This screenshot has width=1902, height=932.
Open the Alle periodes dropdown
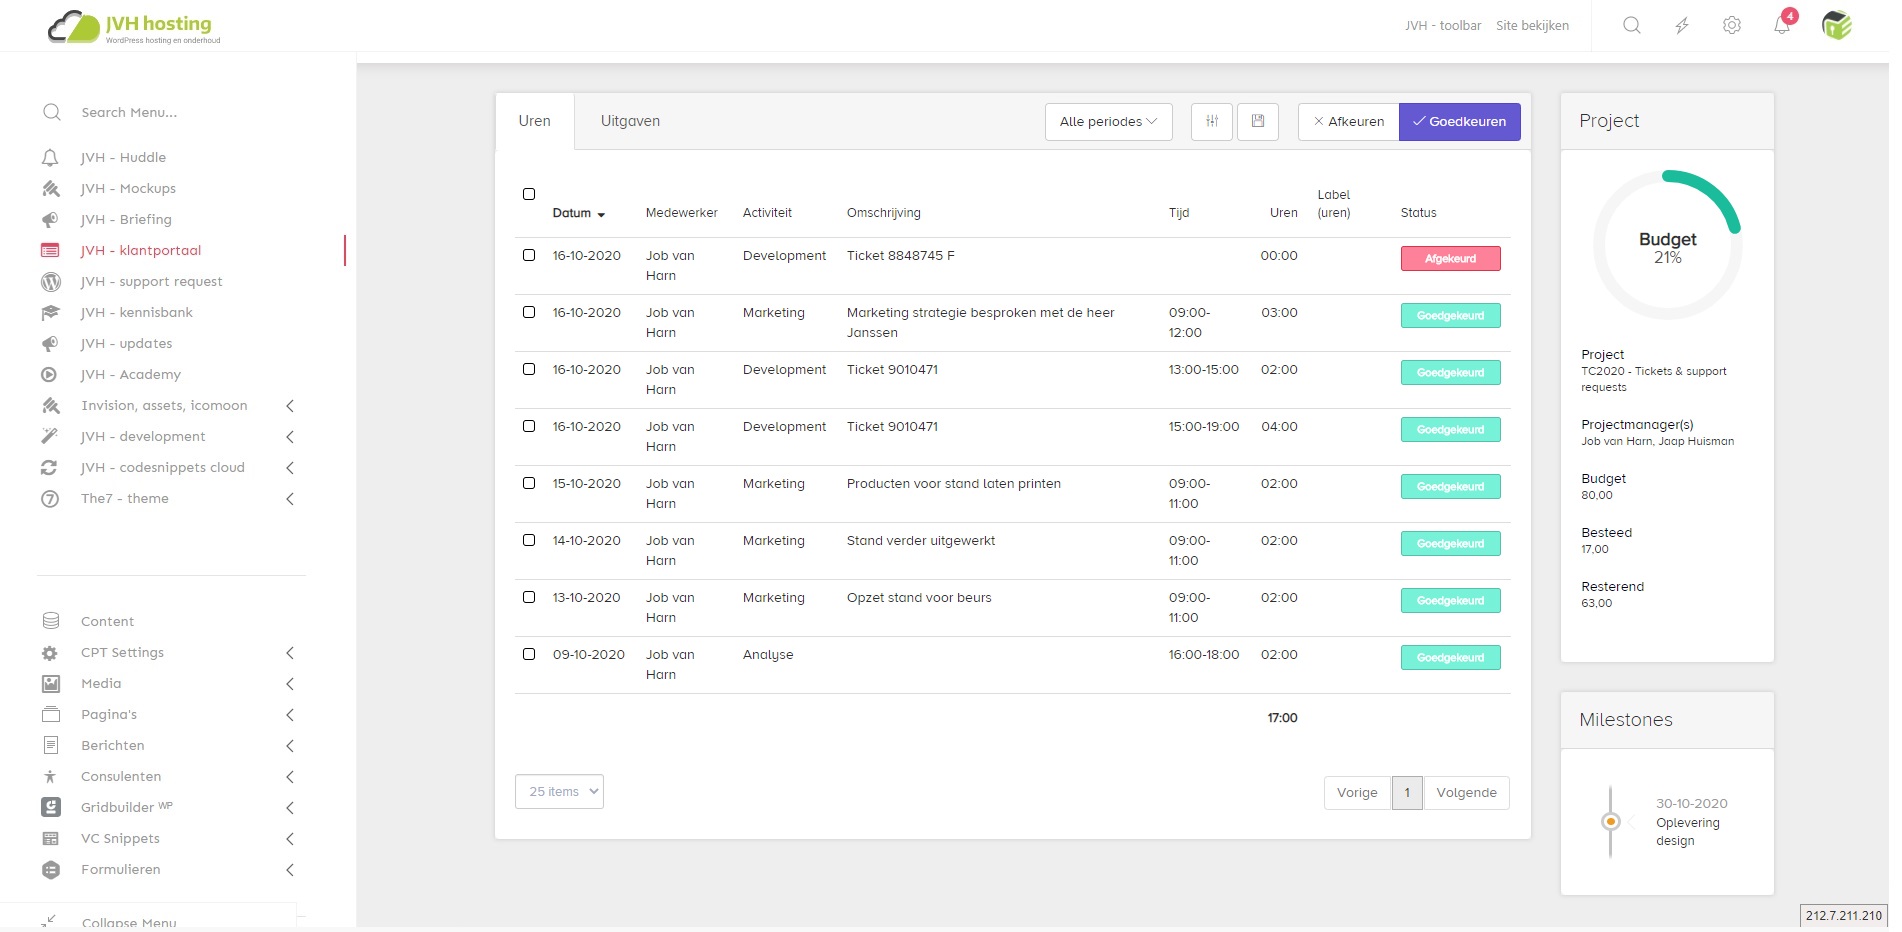[x=1108, y=122]
